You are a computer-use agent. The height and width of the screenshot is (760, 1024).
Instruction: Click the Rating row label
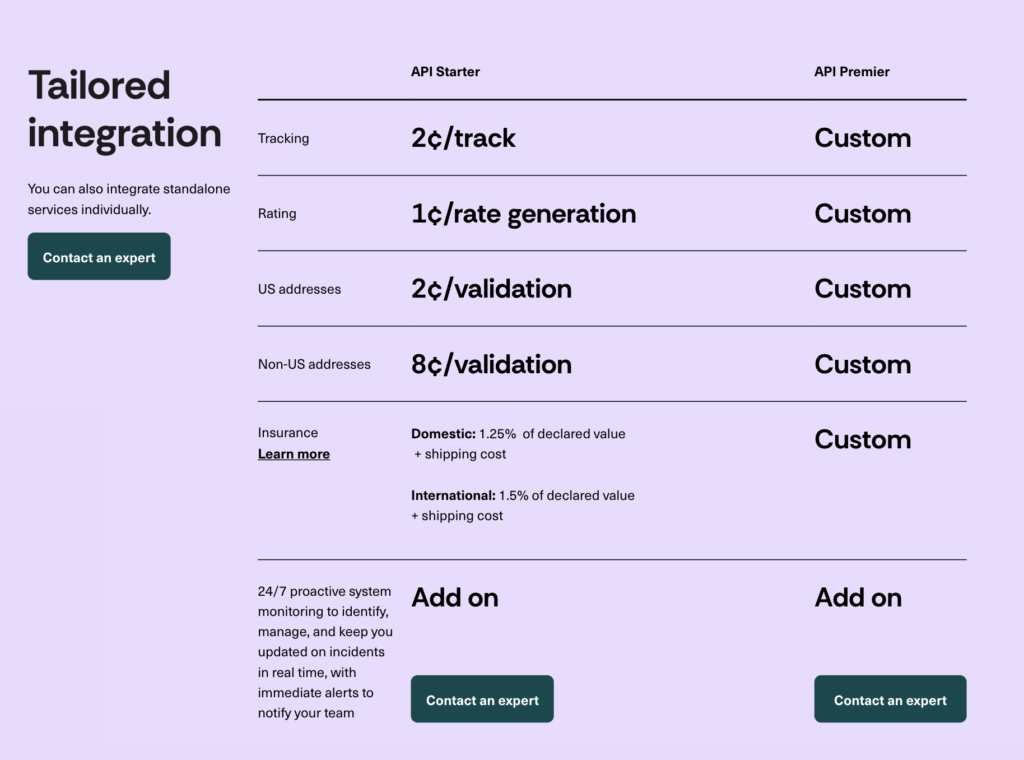[x=277, y=213]
